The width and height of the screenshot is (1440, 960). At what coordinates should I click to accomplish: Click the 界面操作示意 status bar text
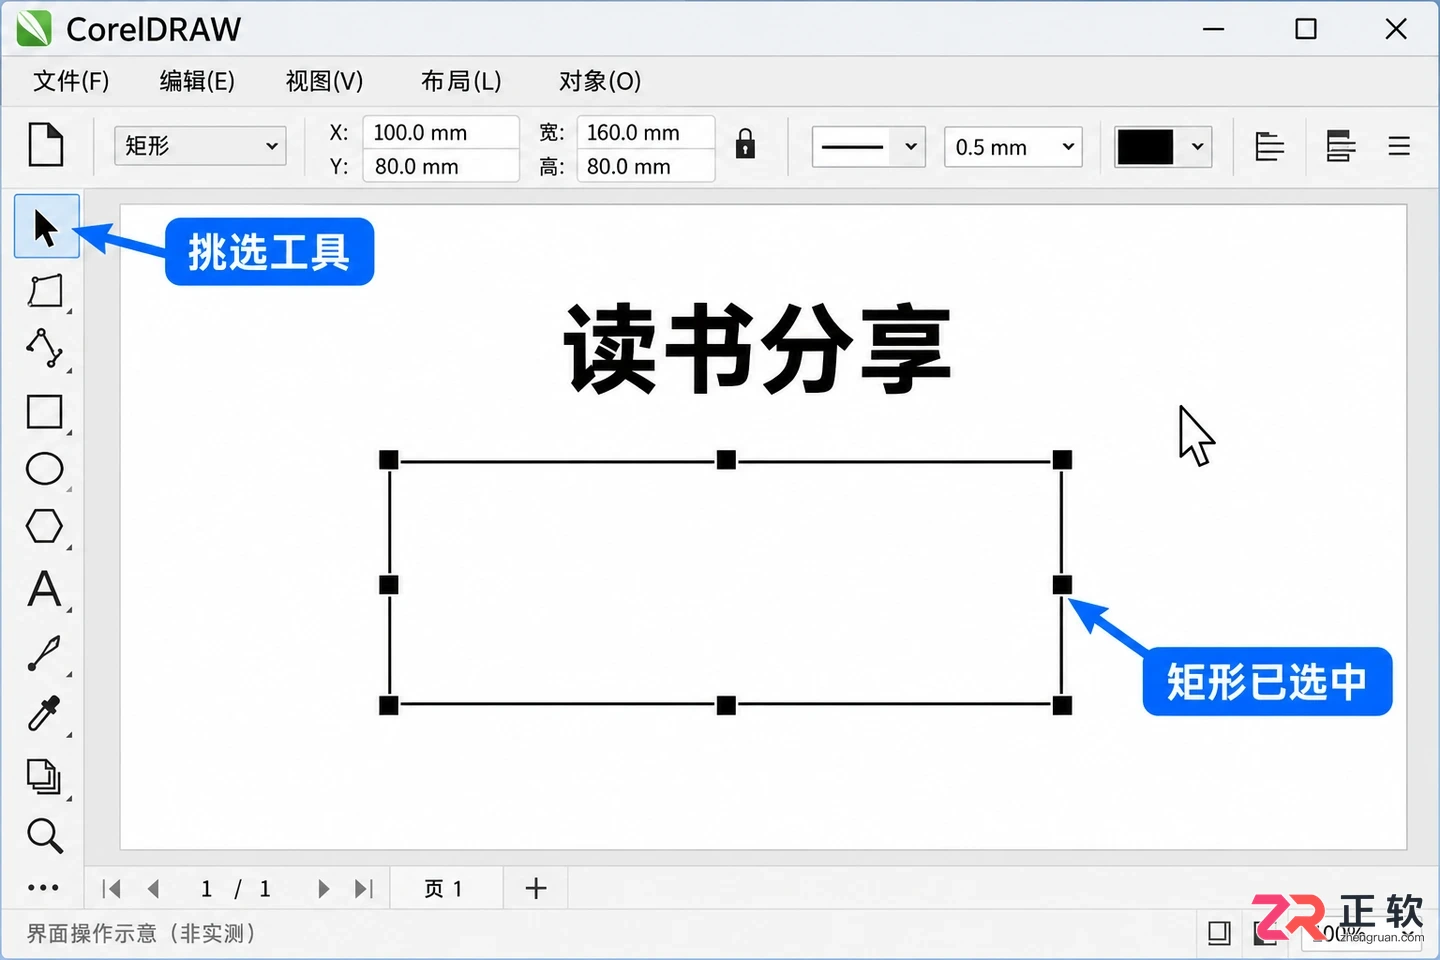click(141, 933)
